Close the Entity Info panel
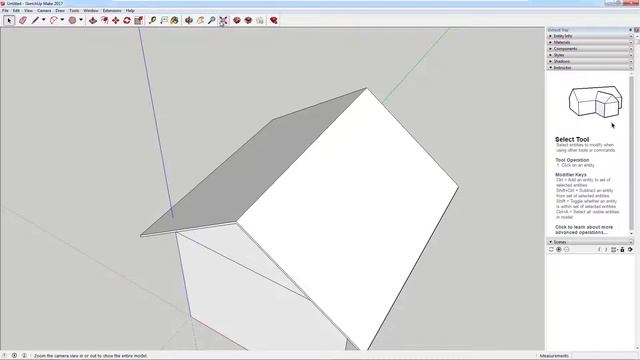The width and height of the screenshot is (640, 360). pos(631,36)
